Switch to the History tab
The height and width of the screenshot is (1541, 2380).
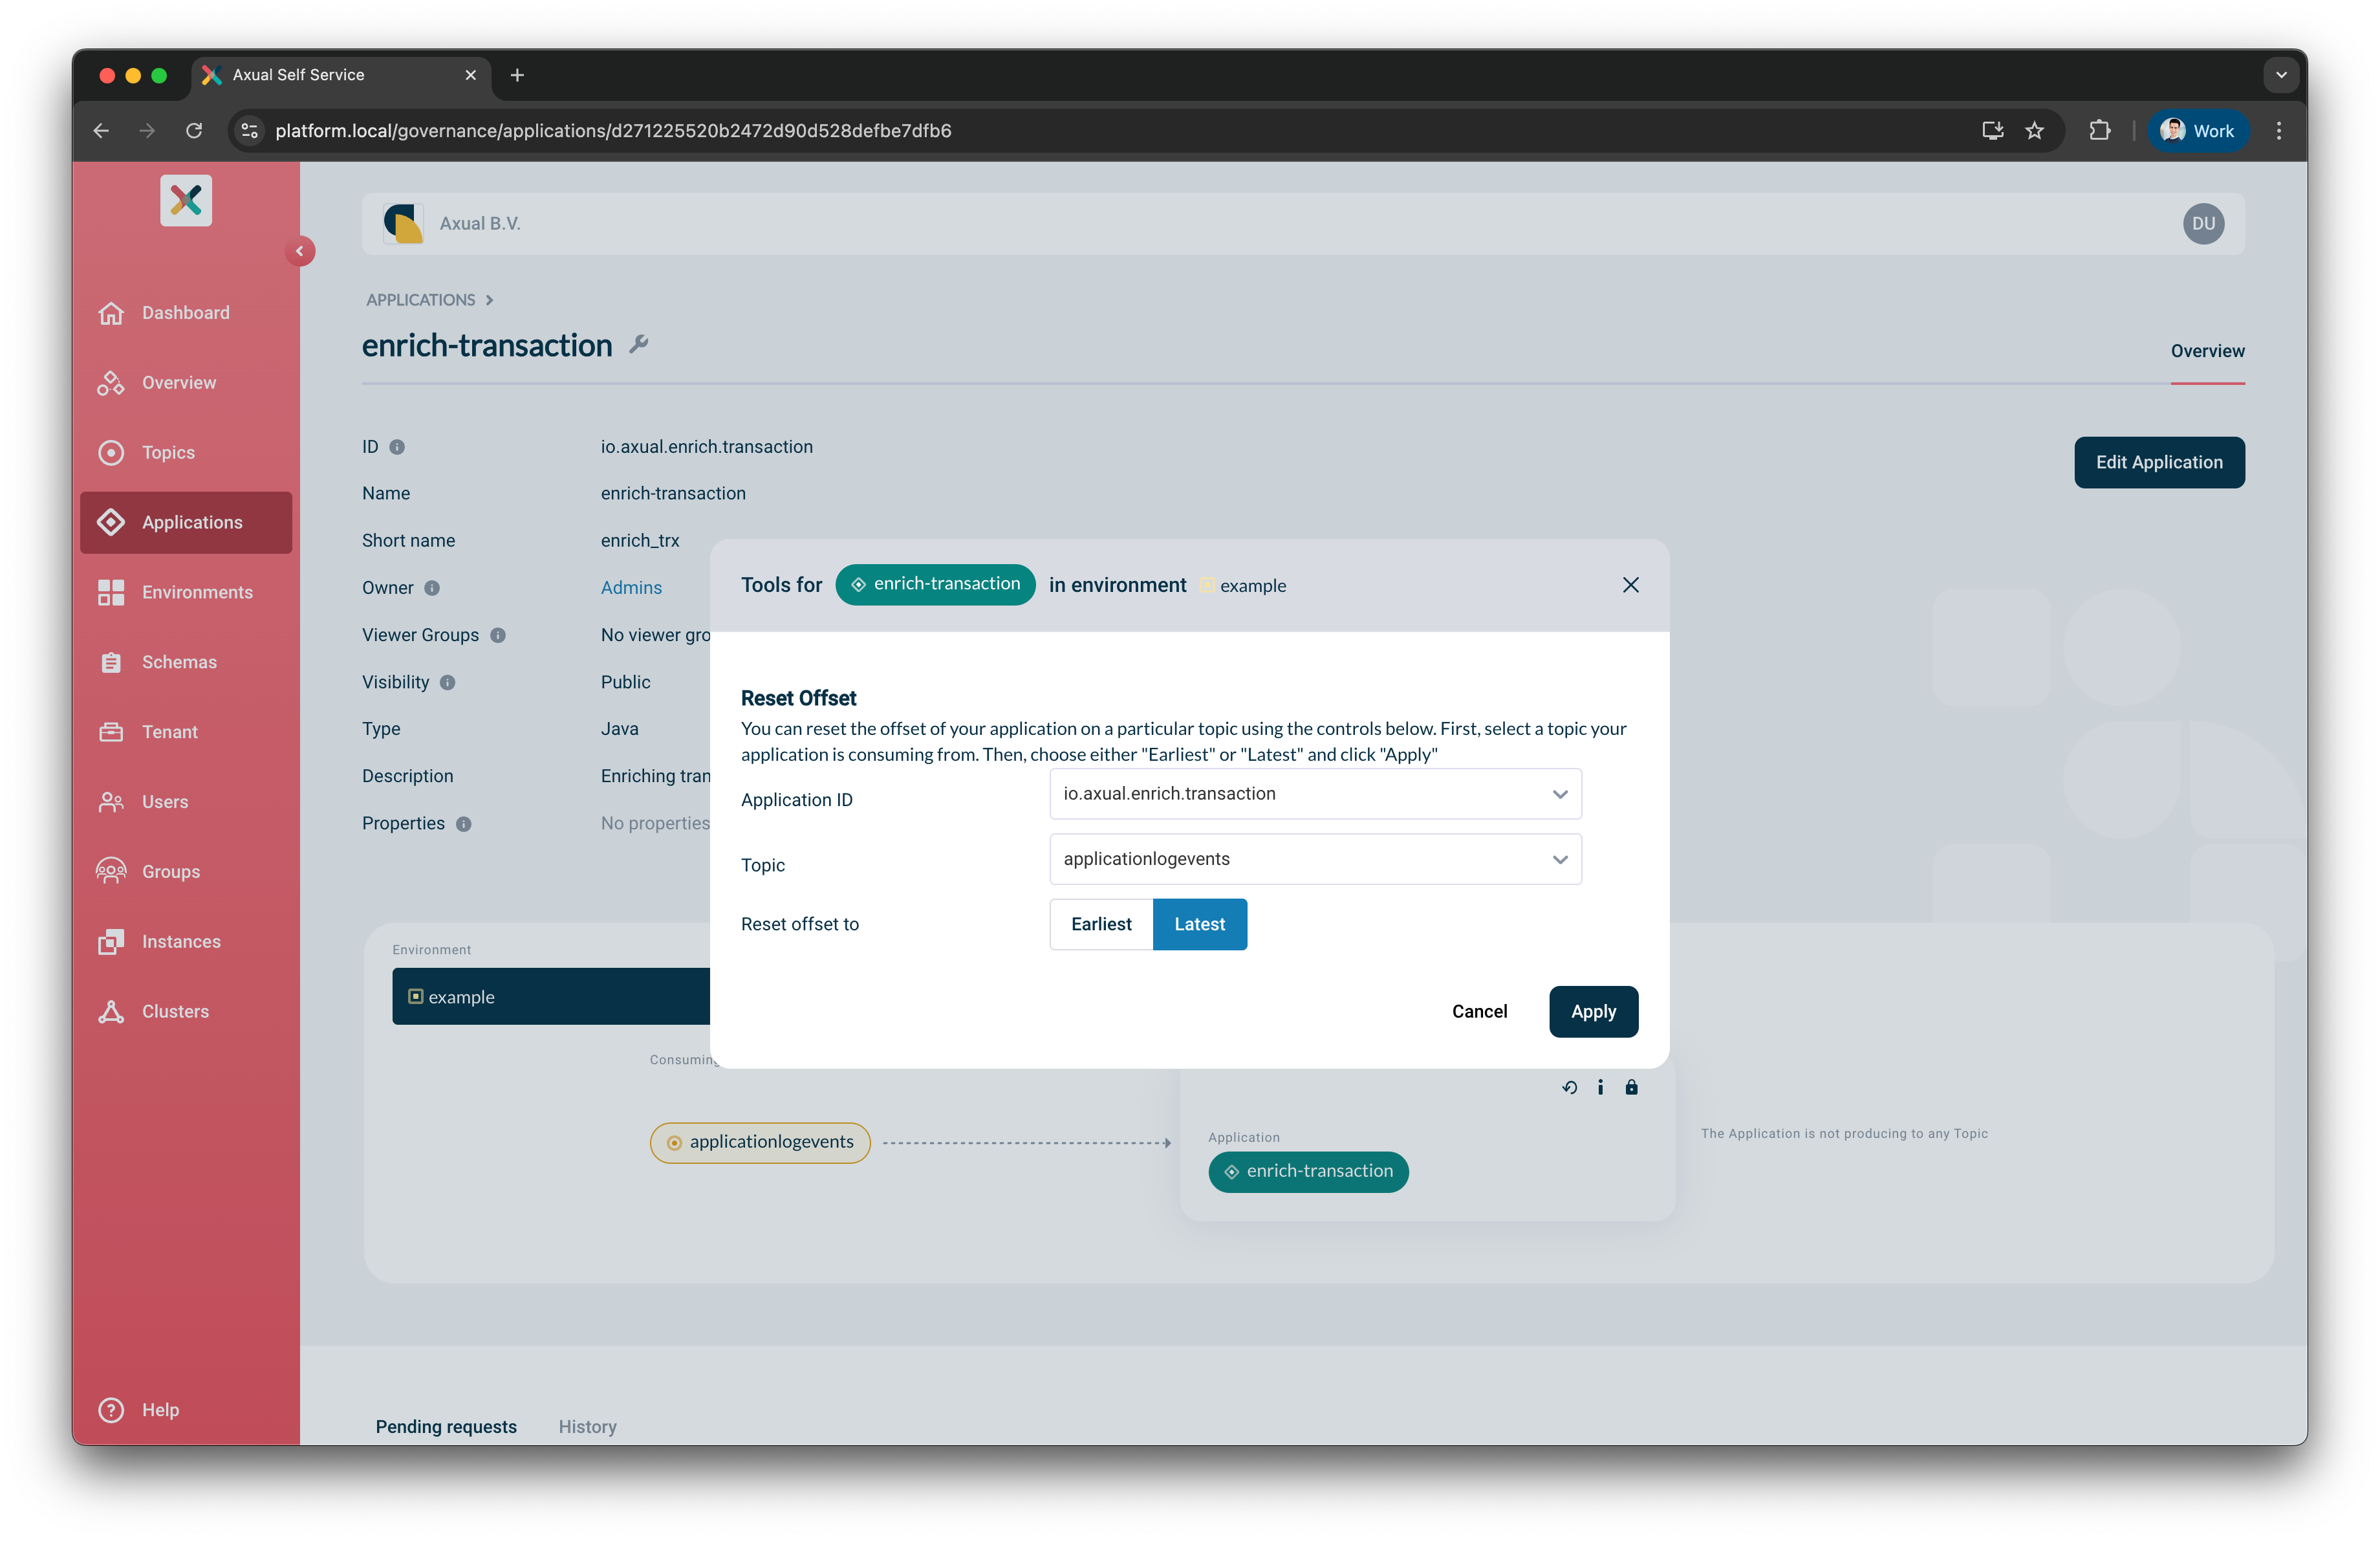tap(587, 1426)
